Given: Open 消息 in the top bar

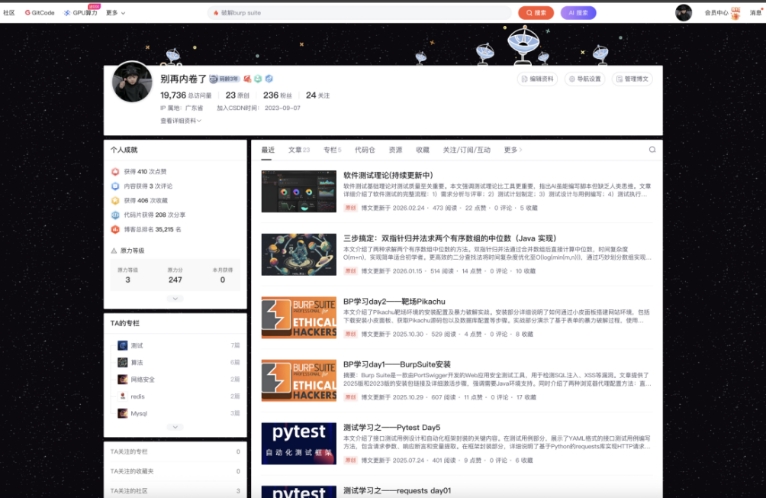Looking at the screenshot, I should (756, 13).
